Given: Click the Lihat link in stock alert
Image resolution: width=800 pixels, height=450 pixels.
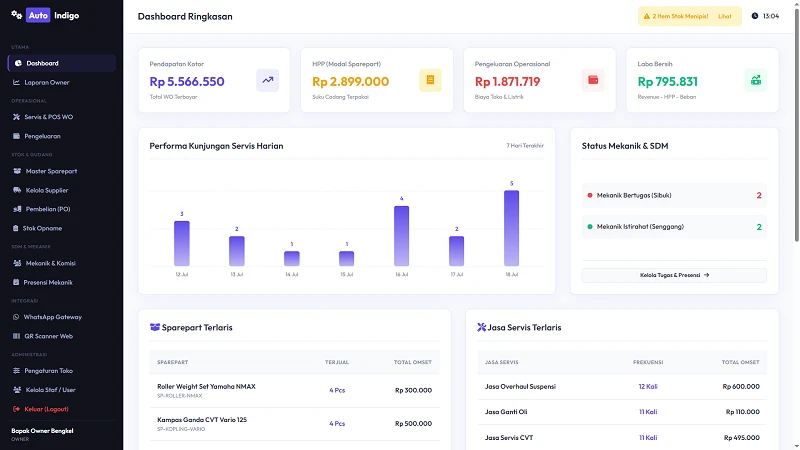Looking at the screenshot, I should pos(724,16).
